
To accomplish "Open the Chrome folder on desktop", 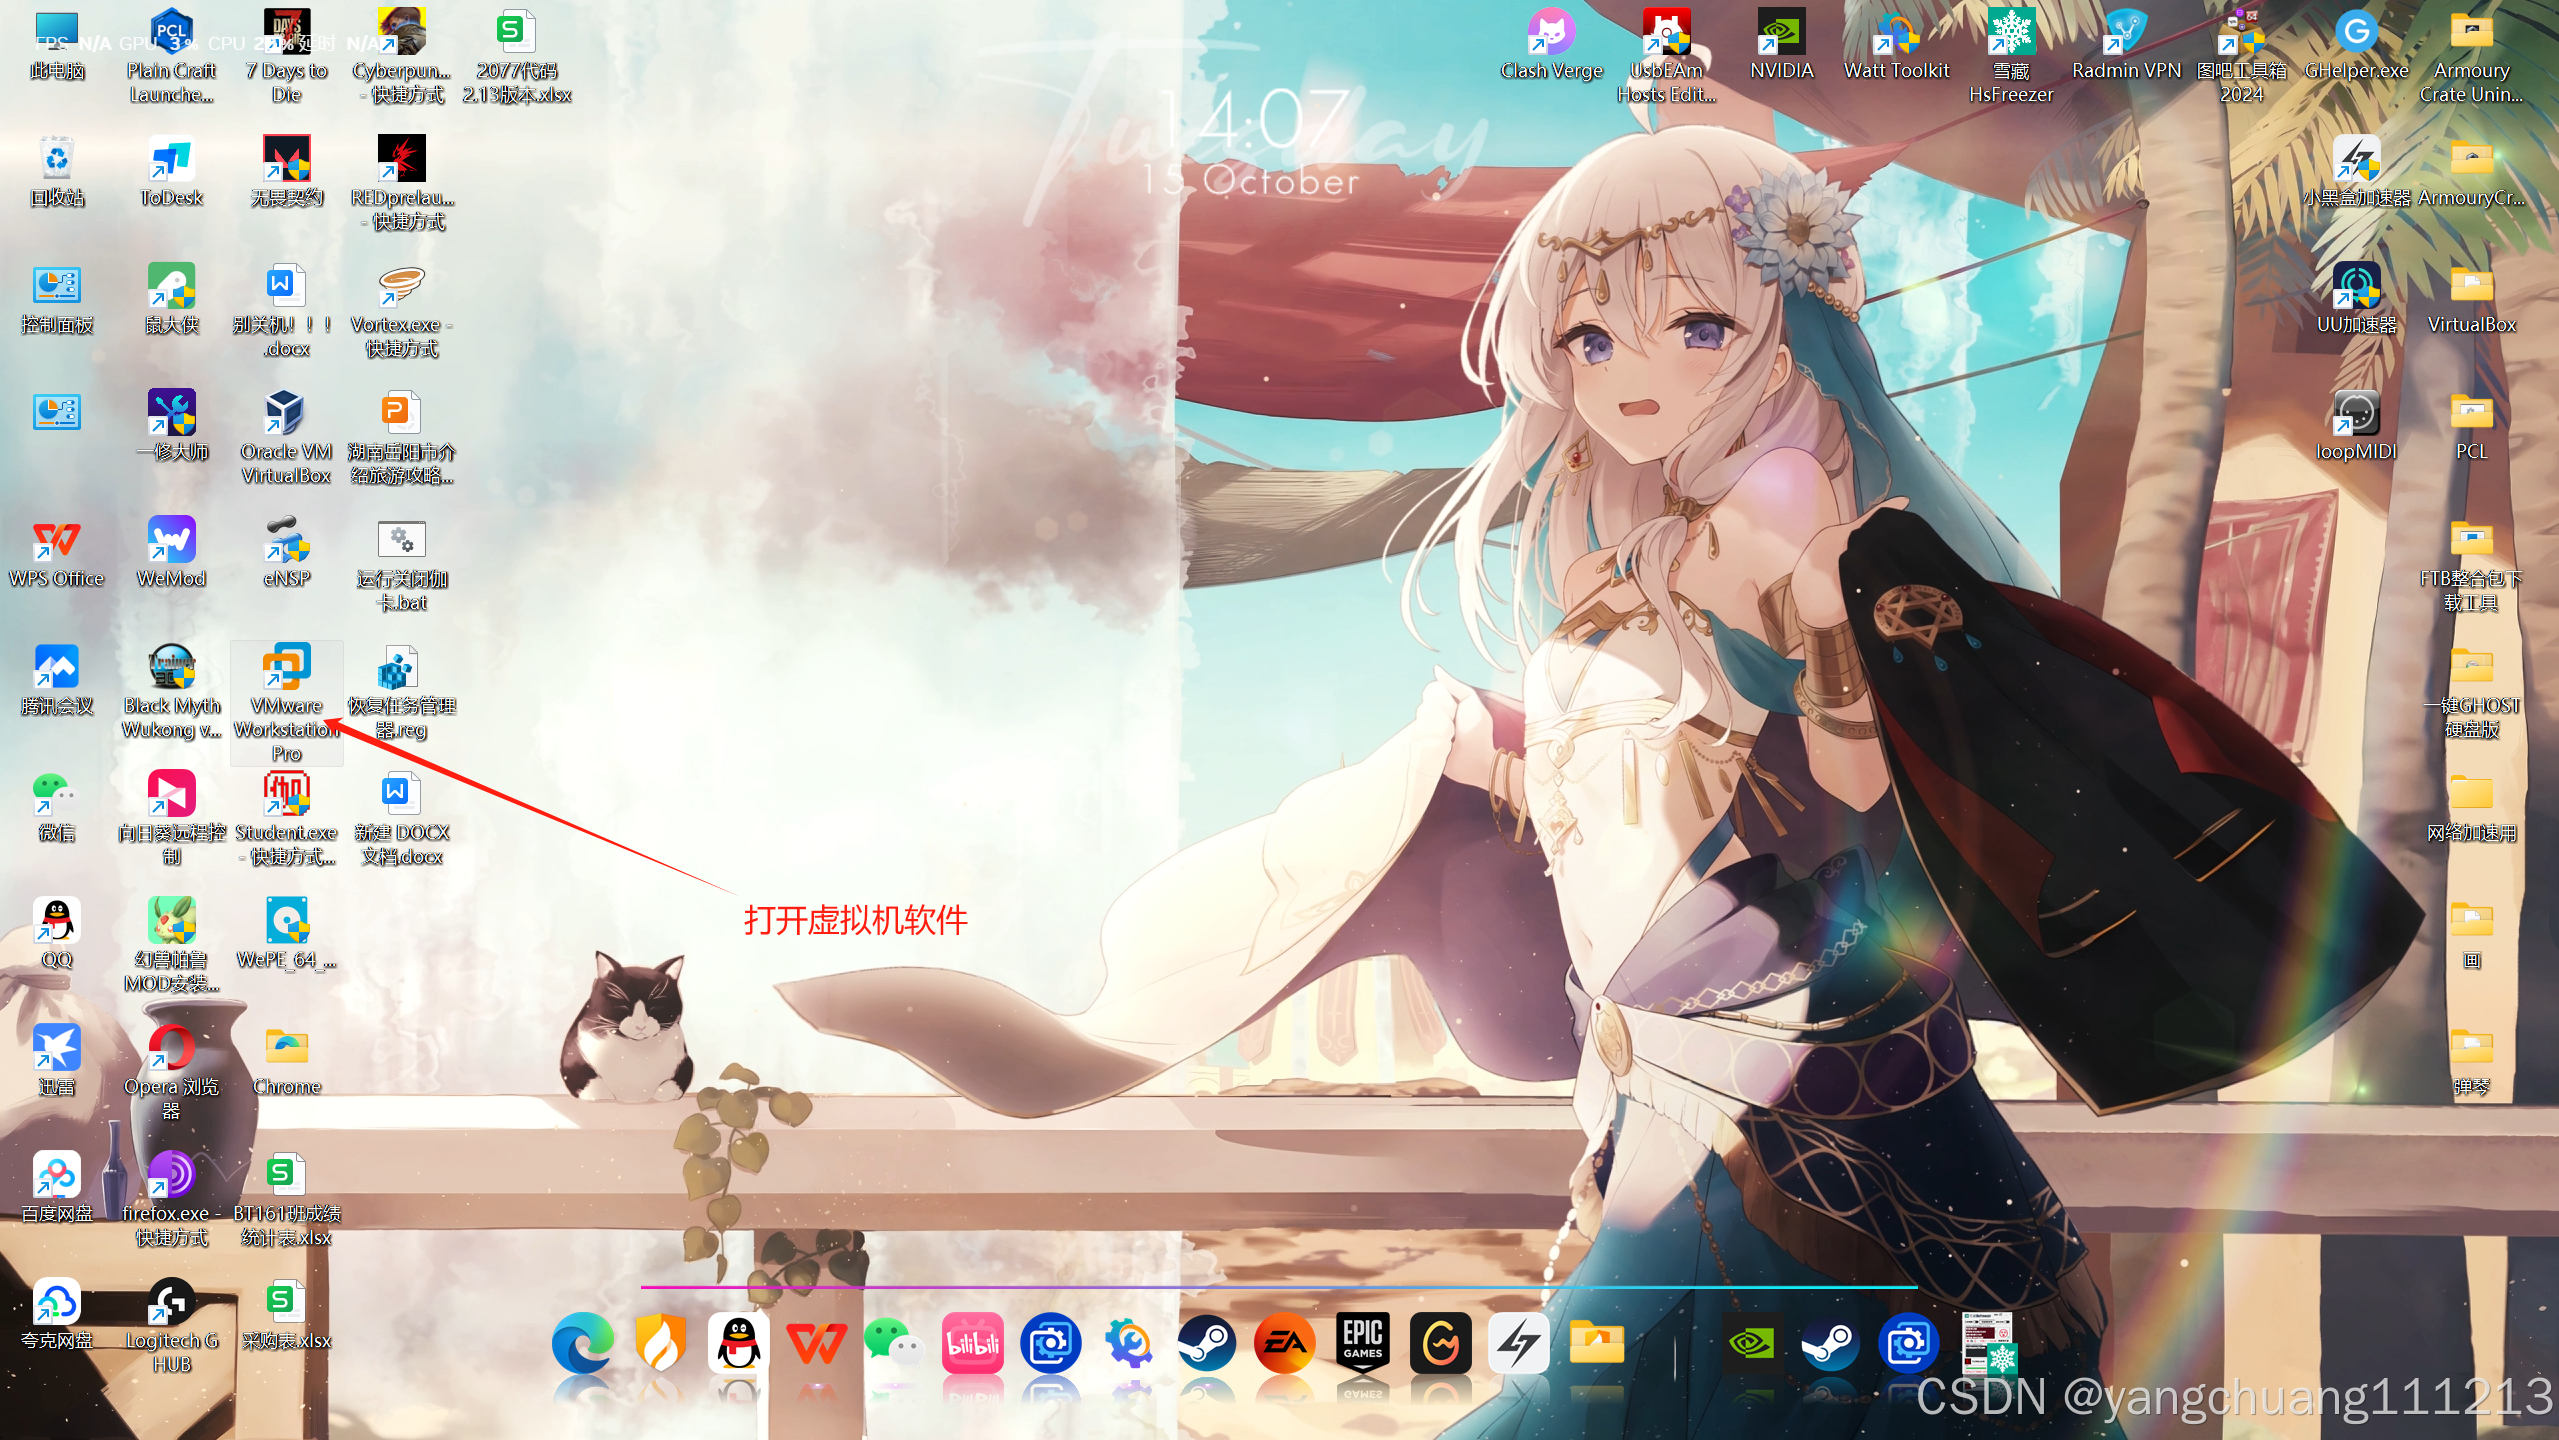I will pos(287,1061).
